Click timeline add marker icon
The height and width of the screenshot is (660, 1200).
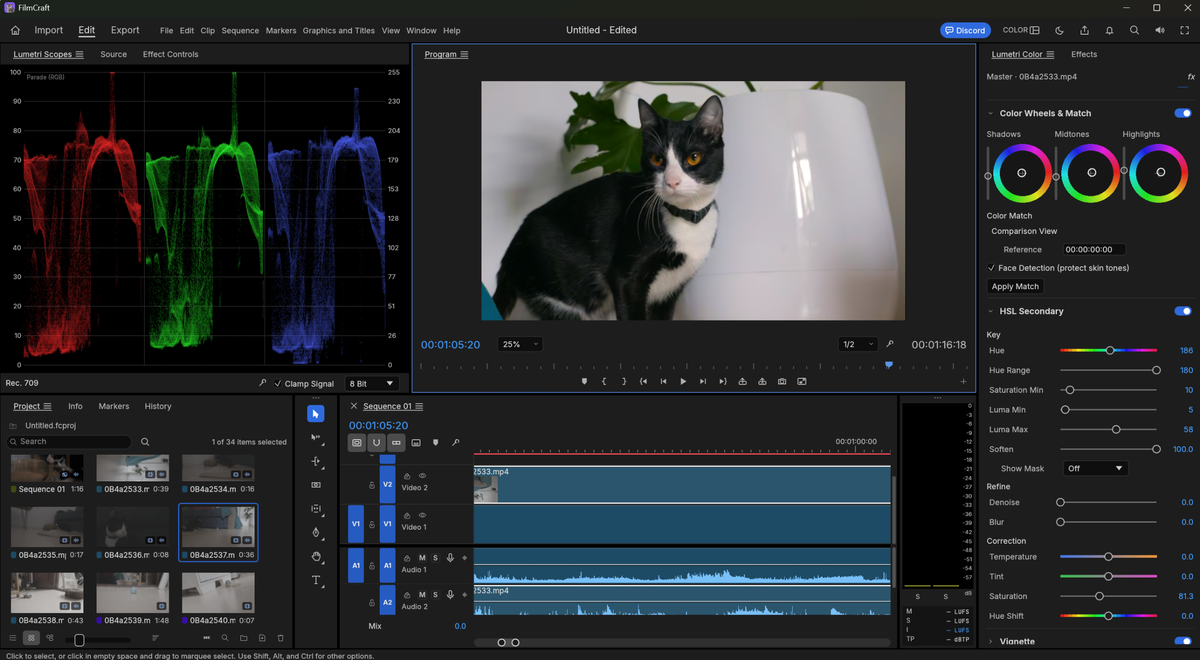(x=436, y=442)
